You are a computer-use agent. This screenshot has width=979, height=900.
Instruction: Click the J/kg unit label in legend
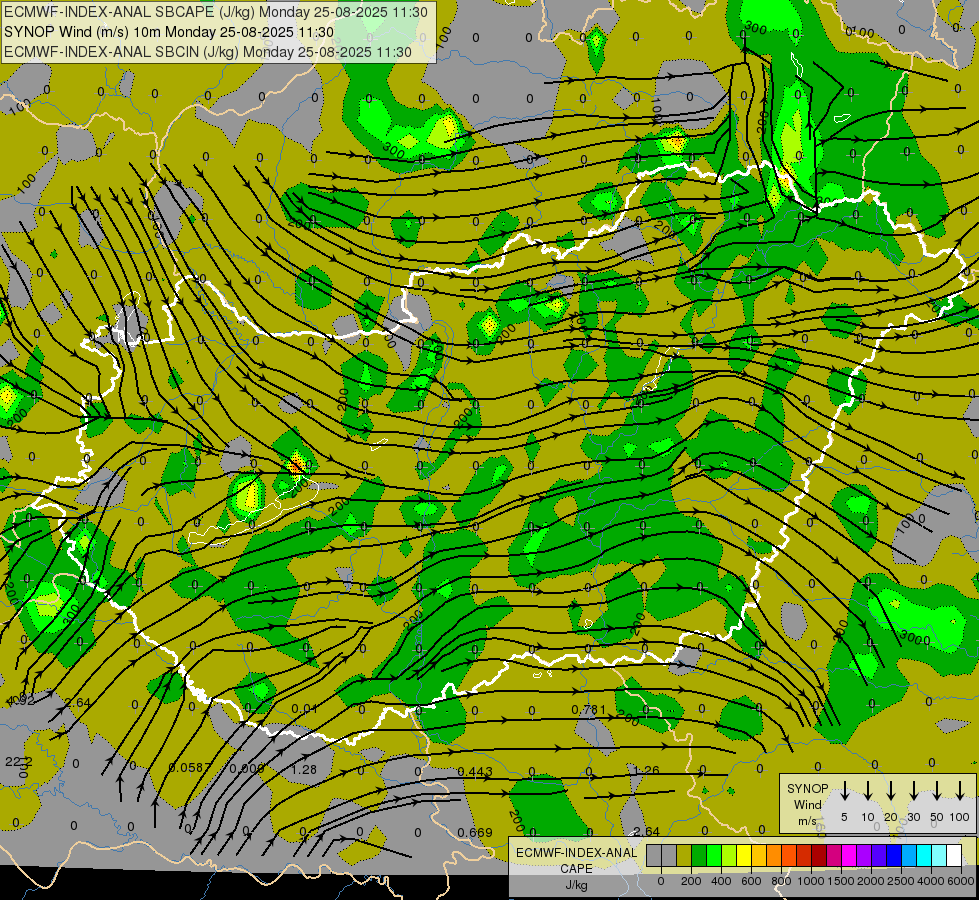coord(576,885)
